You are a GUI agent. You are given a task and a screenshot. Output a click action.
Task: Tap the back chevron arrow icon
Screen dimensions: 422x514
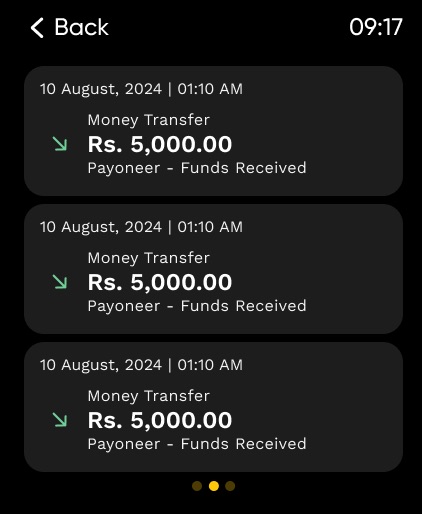coord(37,28)
